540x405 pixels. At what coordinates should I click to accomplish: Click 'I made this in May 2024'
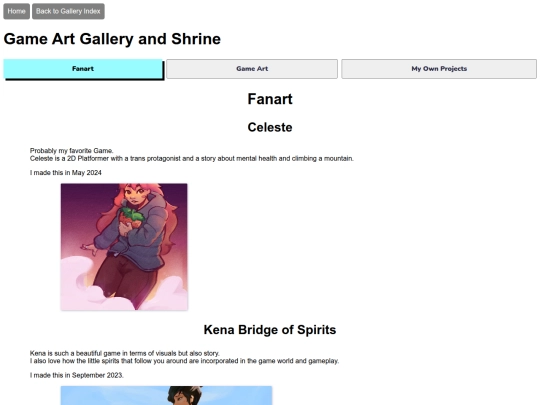pos(66,173)
